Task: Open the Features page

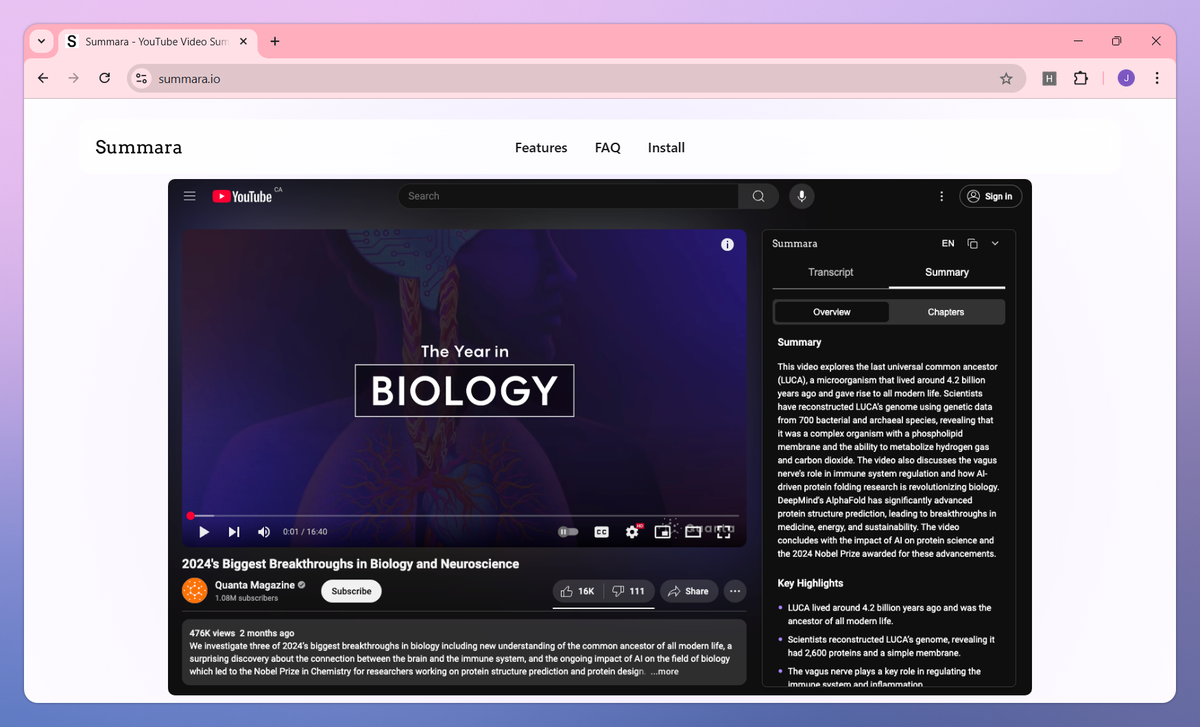Action: (541, 148)
